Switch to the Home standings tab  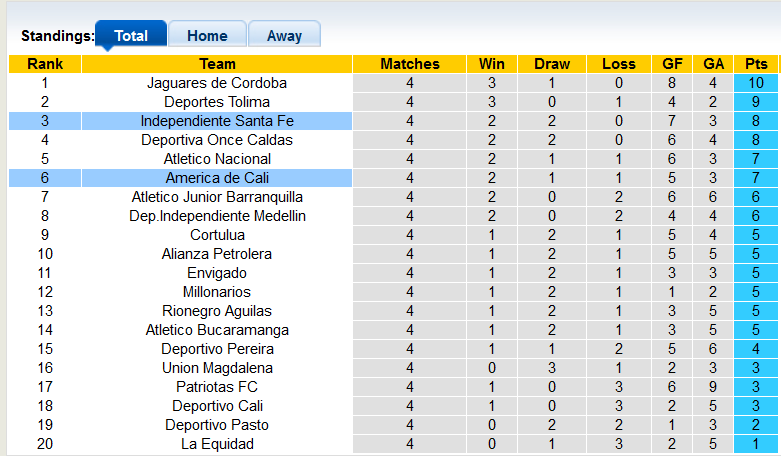(x=207, y=35)
